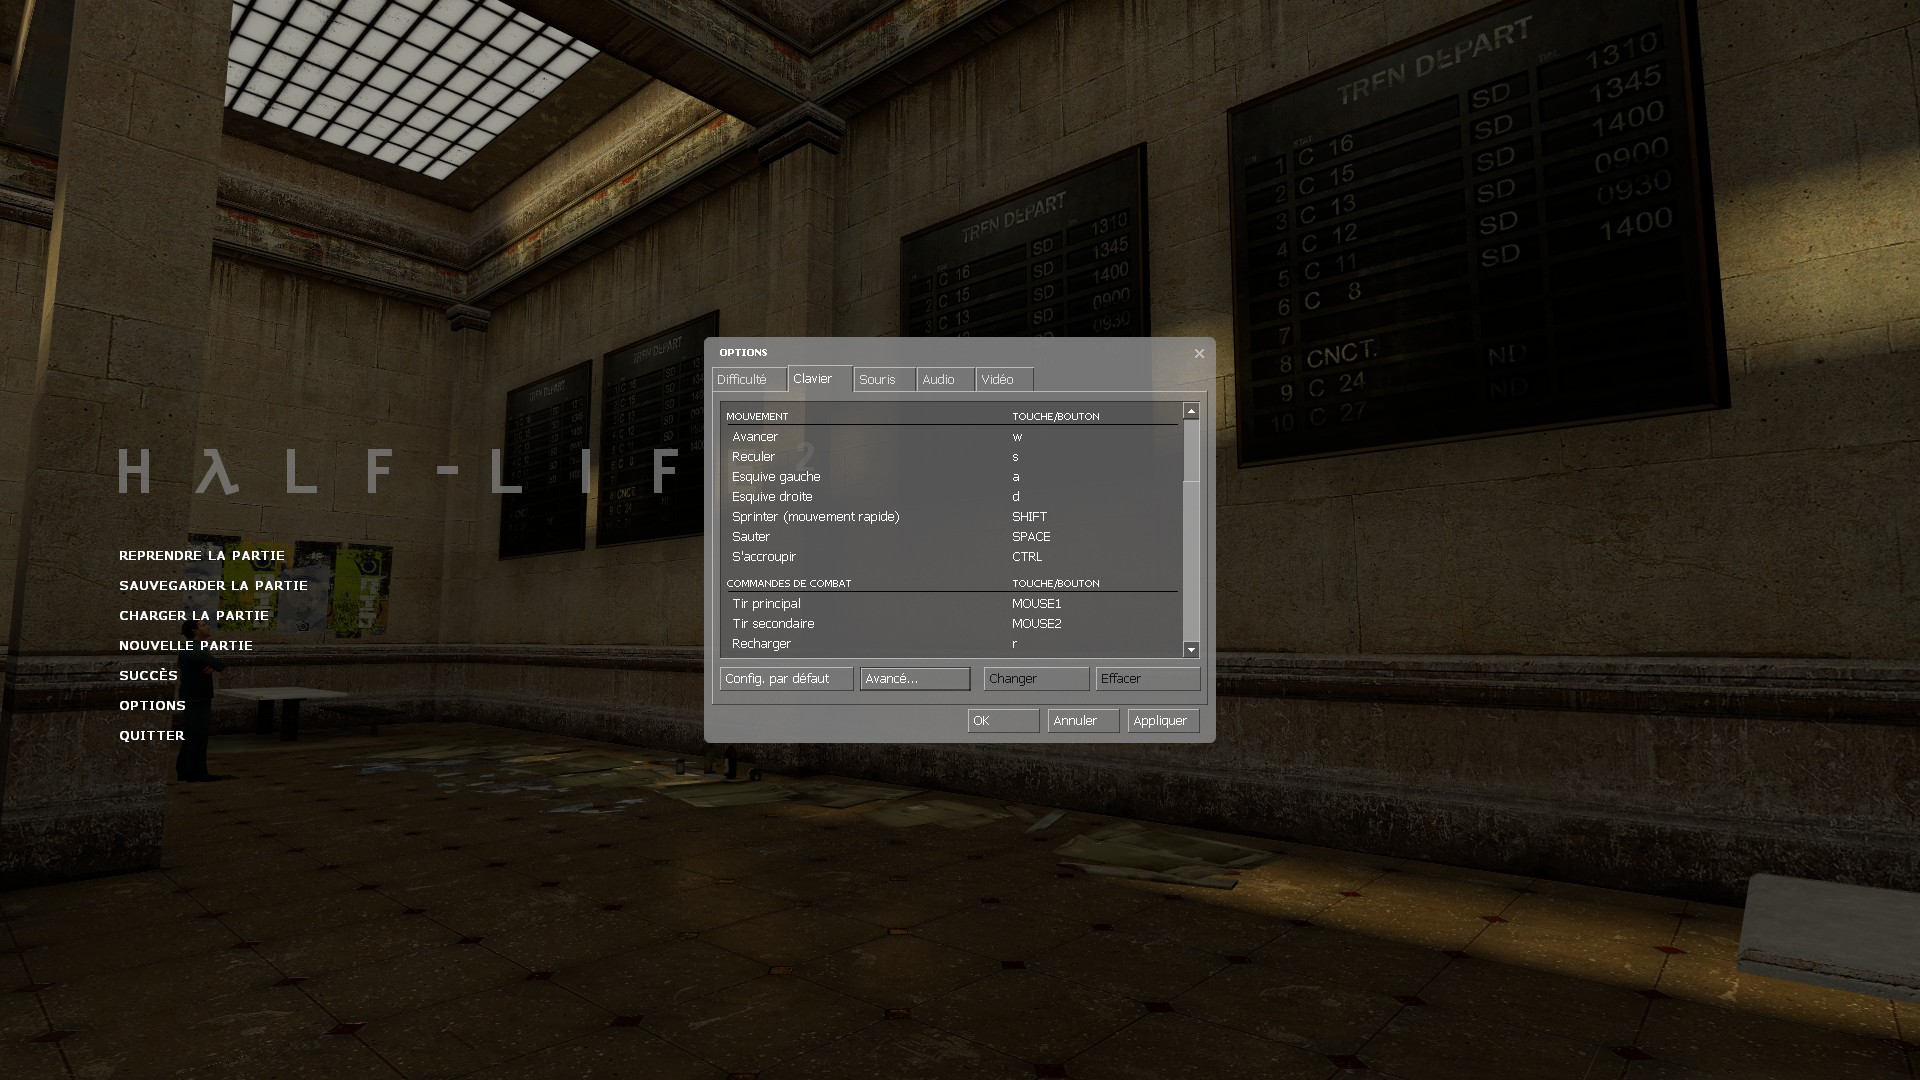Screen dimensions: 1920x1080
Task: Click the Appliquer button
Action: (x=1163, y=721)
